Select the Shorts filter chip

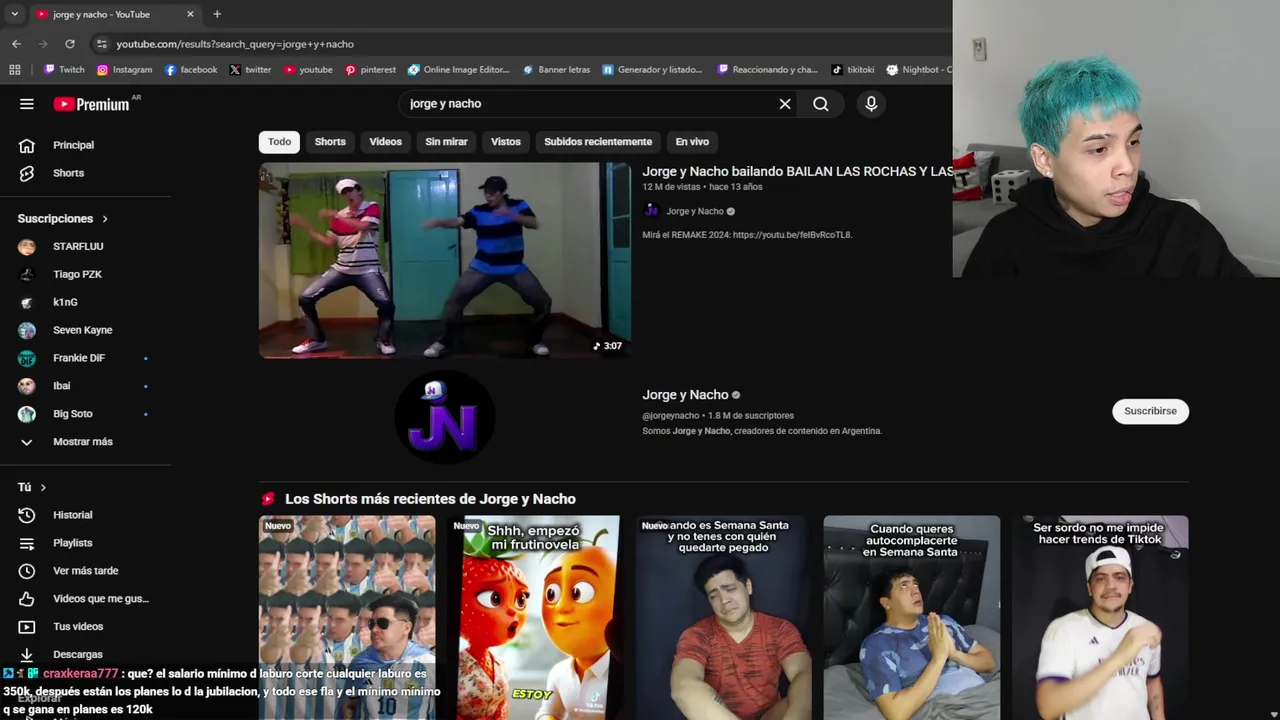point(330,142)
